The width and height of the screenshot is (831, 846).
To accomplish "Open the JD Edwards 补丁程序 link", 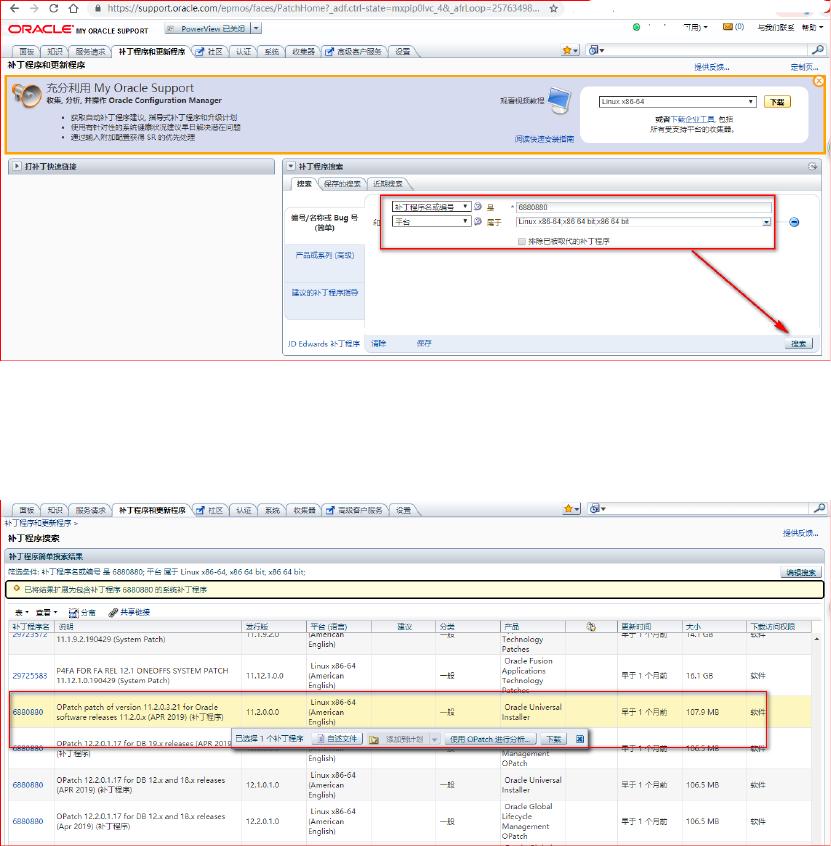I will click(323, 344).
